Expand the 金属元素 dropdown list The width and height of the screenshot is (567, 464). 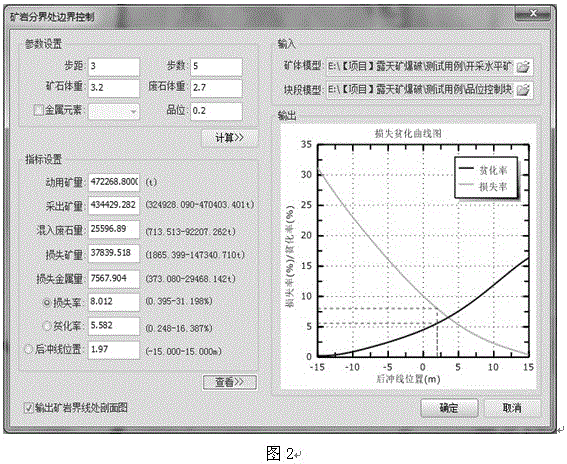pos(114,111)
